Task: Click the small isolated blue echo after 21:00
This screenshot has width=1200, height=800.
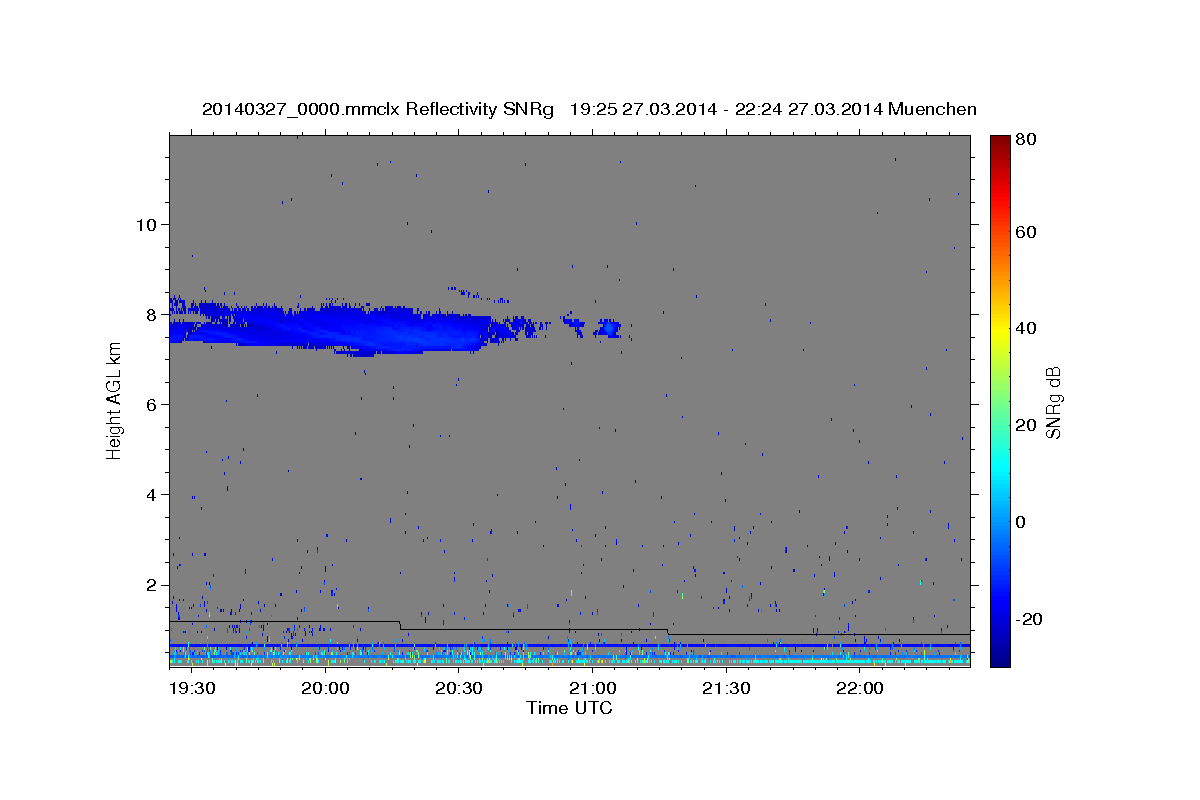Action: 608,328
